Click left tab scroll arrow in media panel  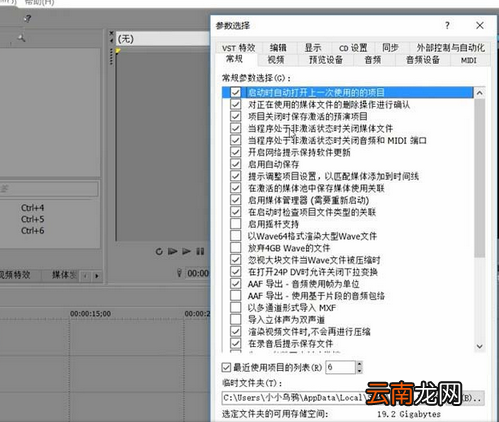click(x=86, y=276)
